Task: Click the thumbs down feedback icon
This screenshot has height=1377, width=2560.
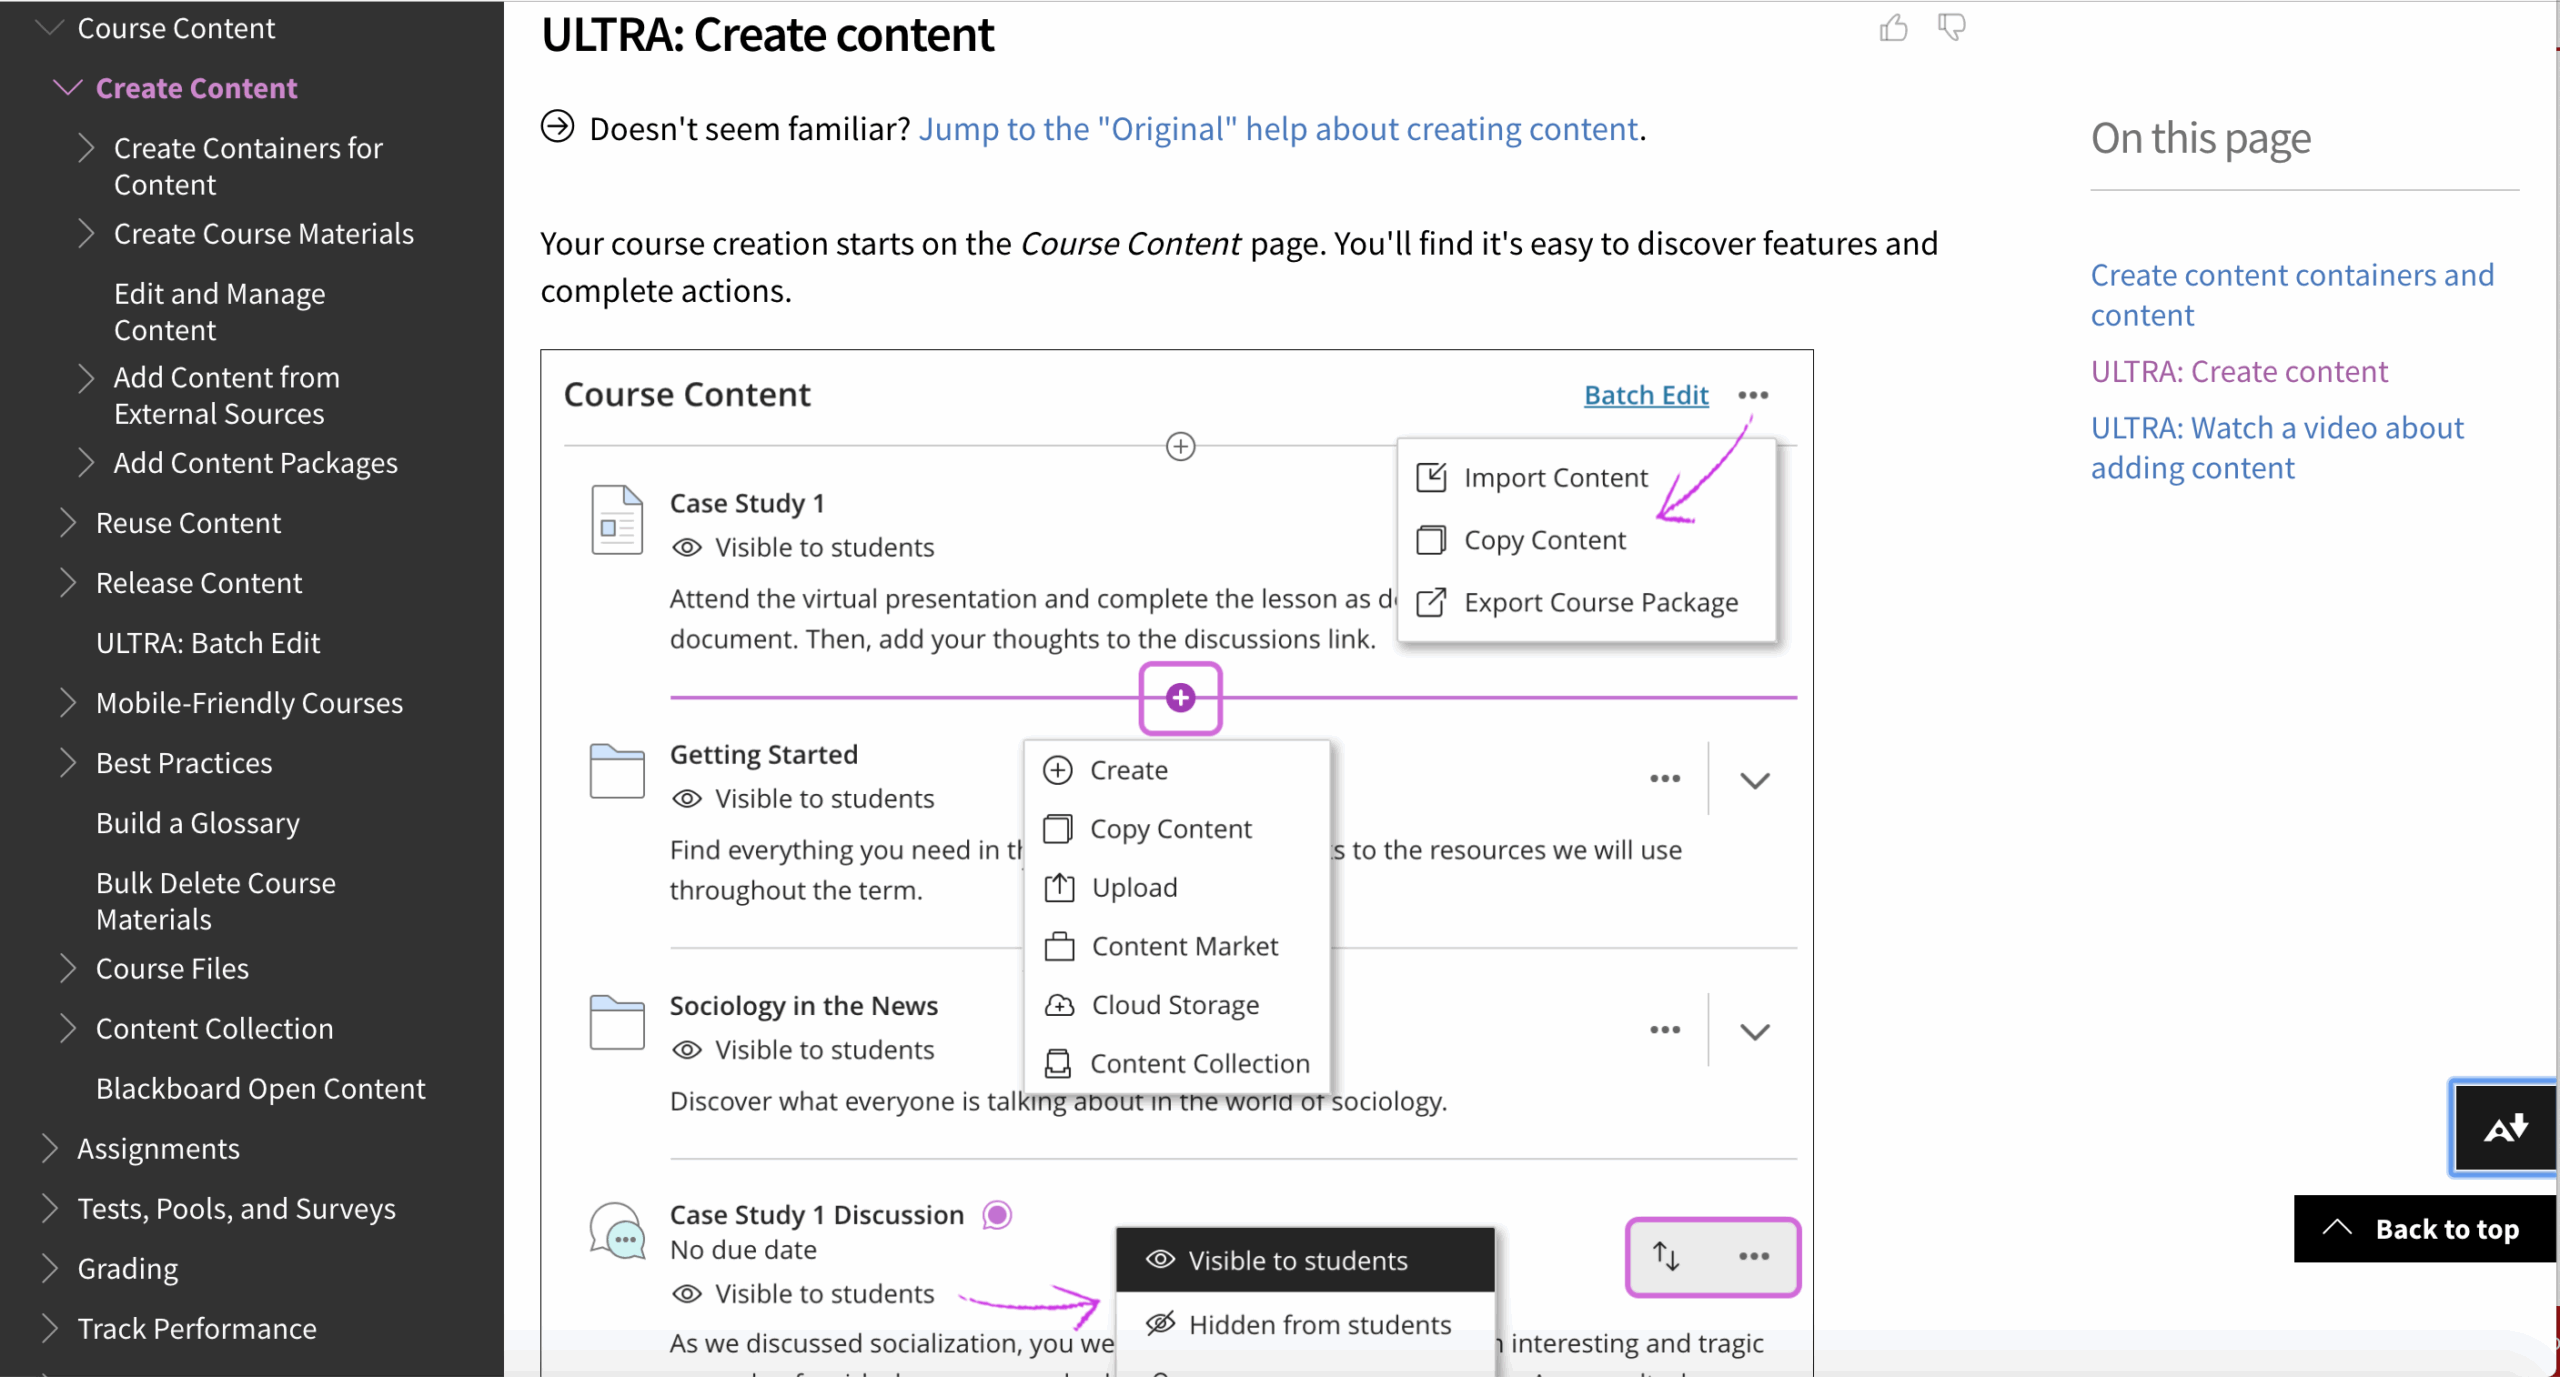Action: click(1951, 28)
